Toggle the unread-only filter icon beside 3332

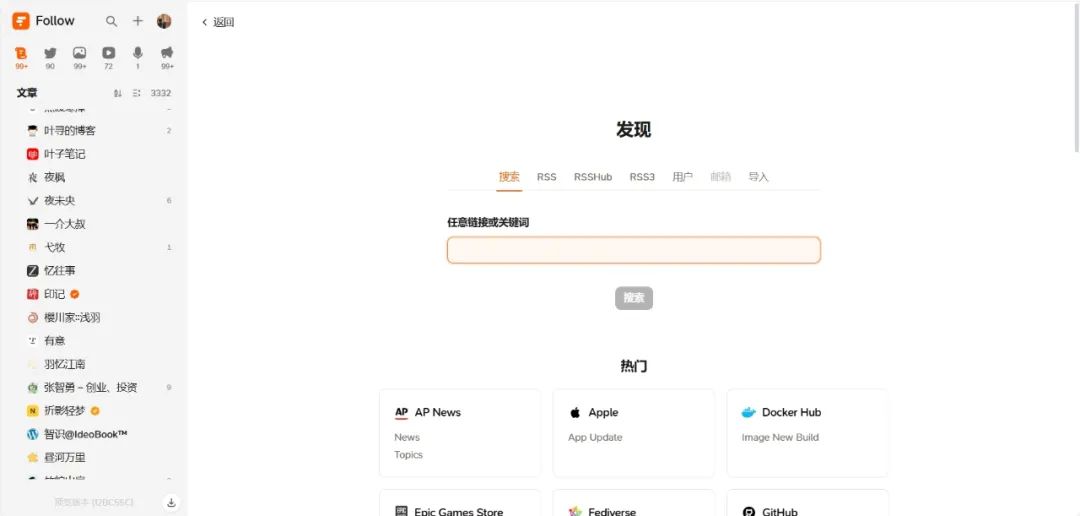click(136, 93)
